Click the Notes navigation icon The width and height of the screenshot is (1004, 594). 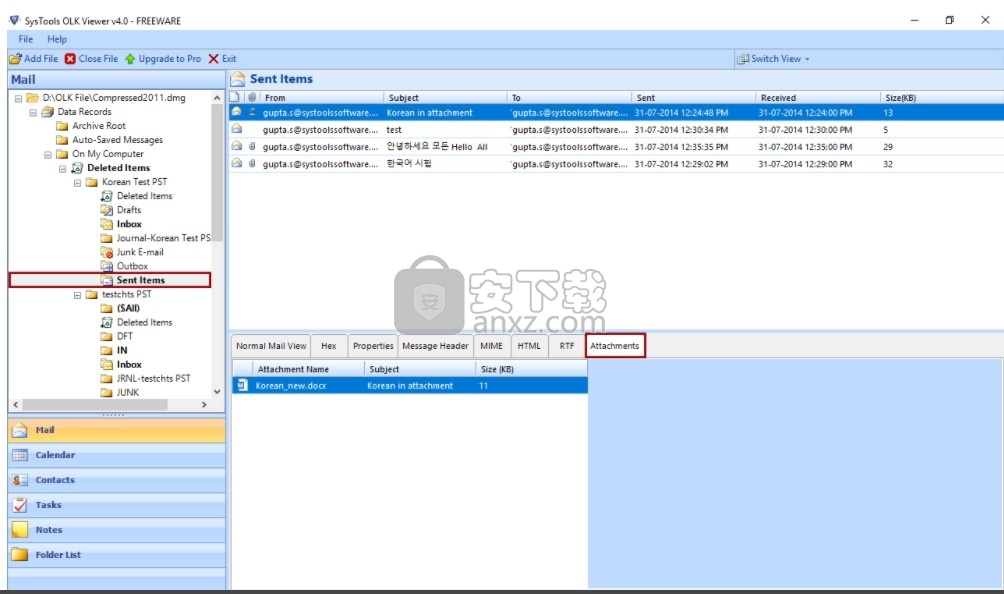[x=20, y=530]
